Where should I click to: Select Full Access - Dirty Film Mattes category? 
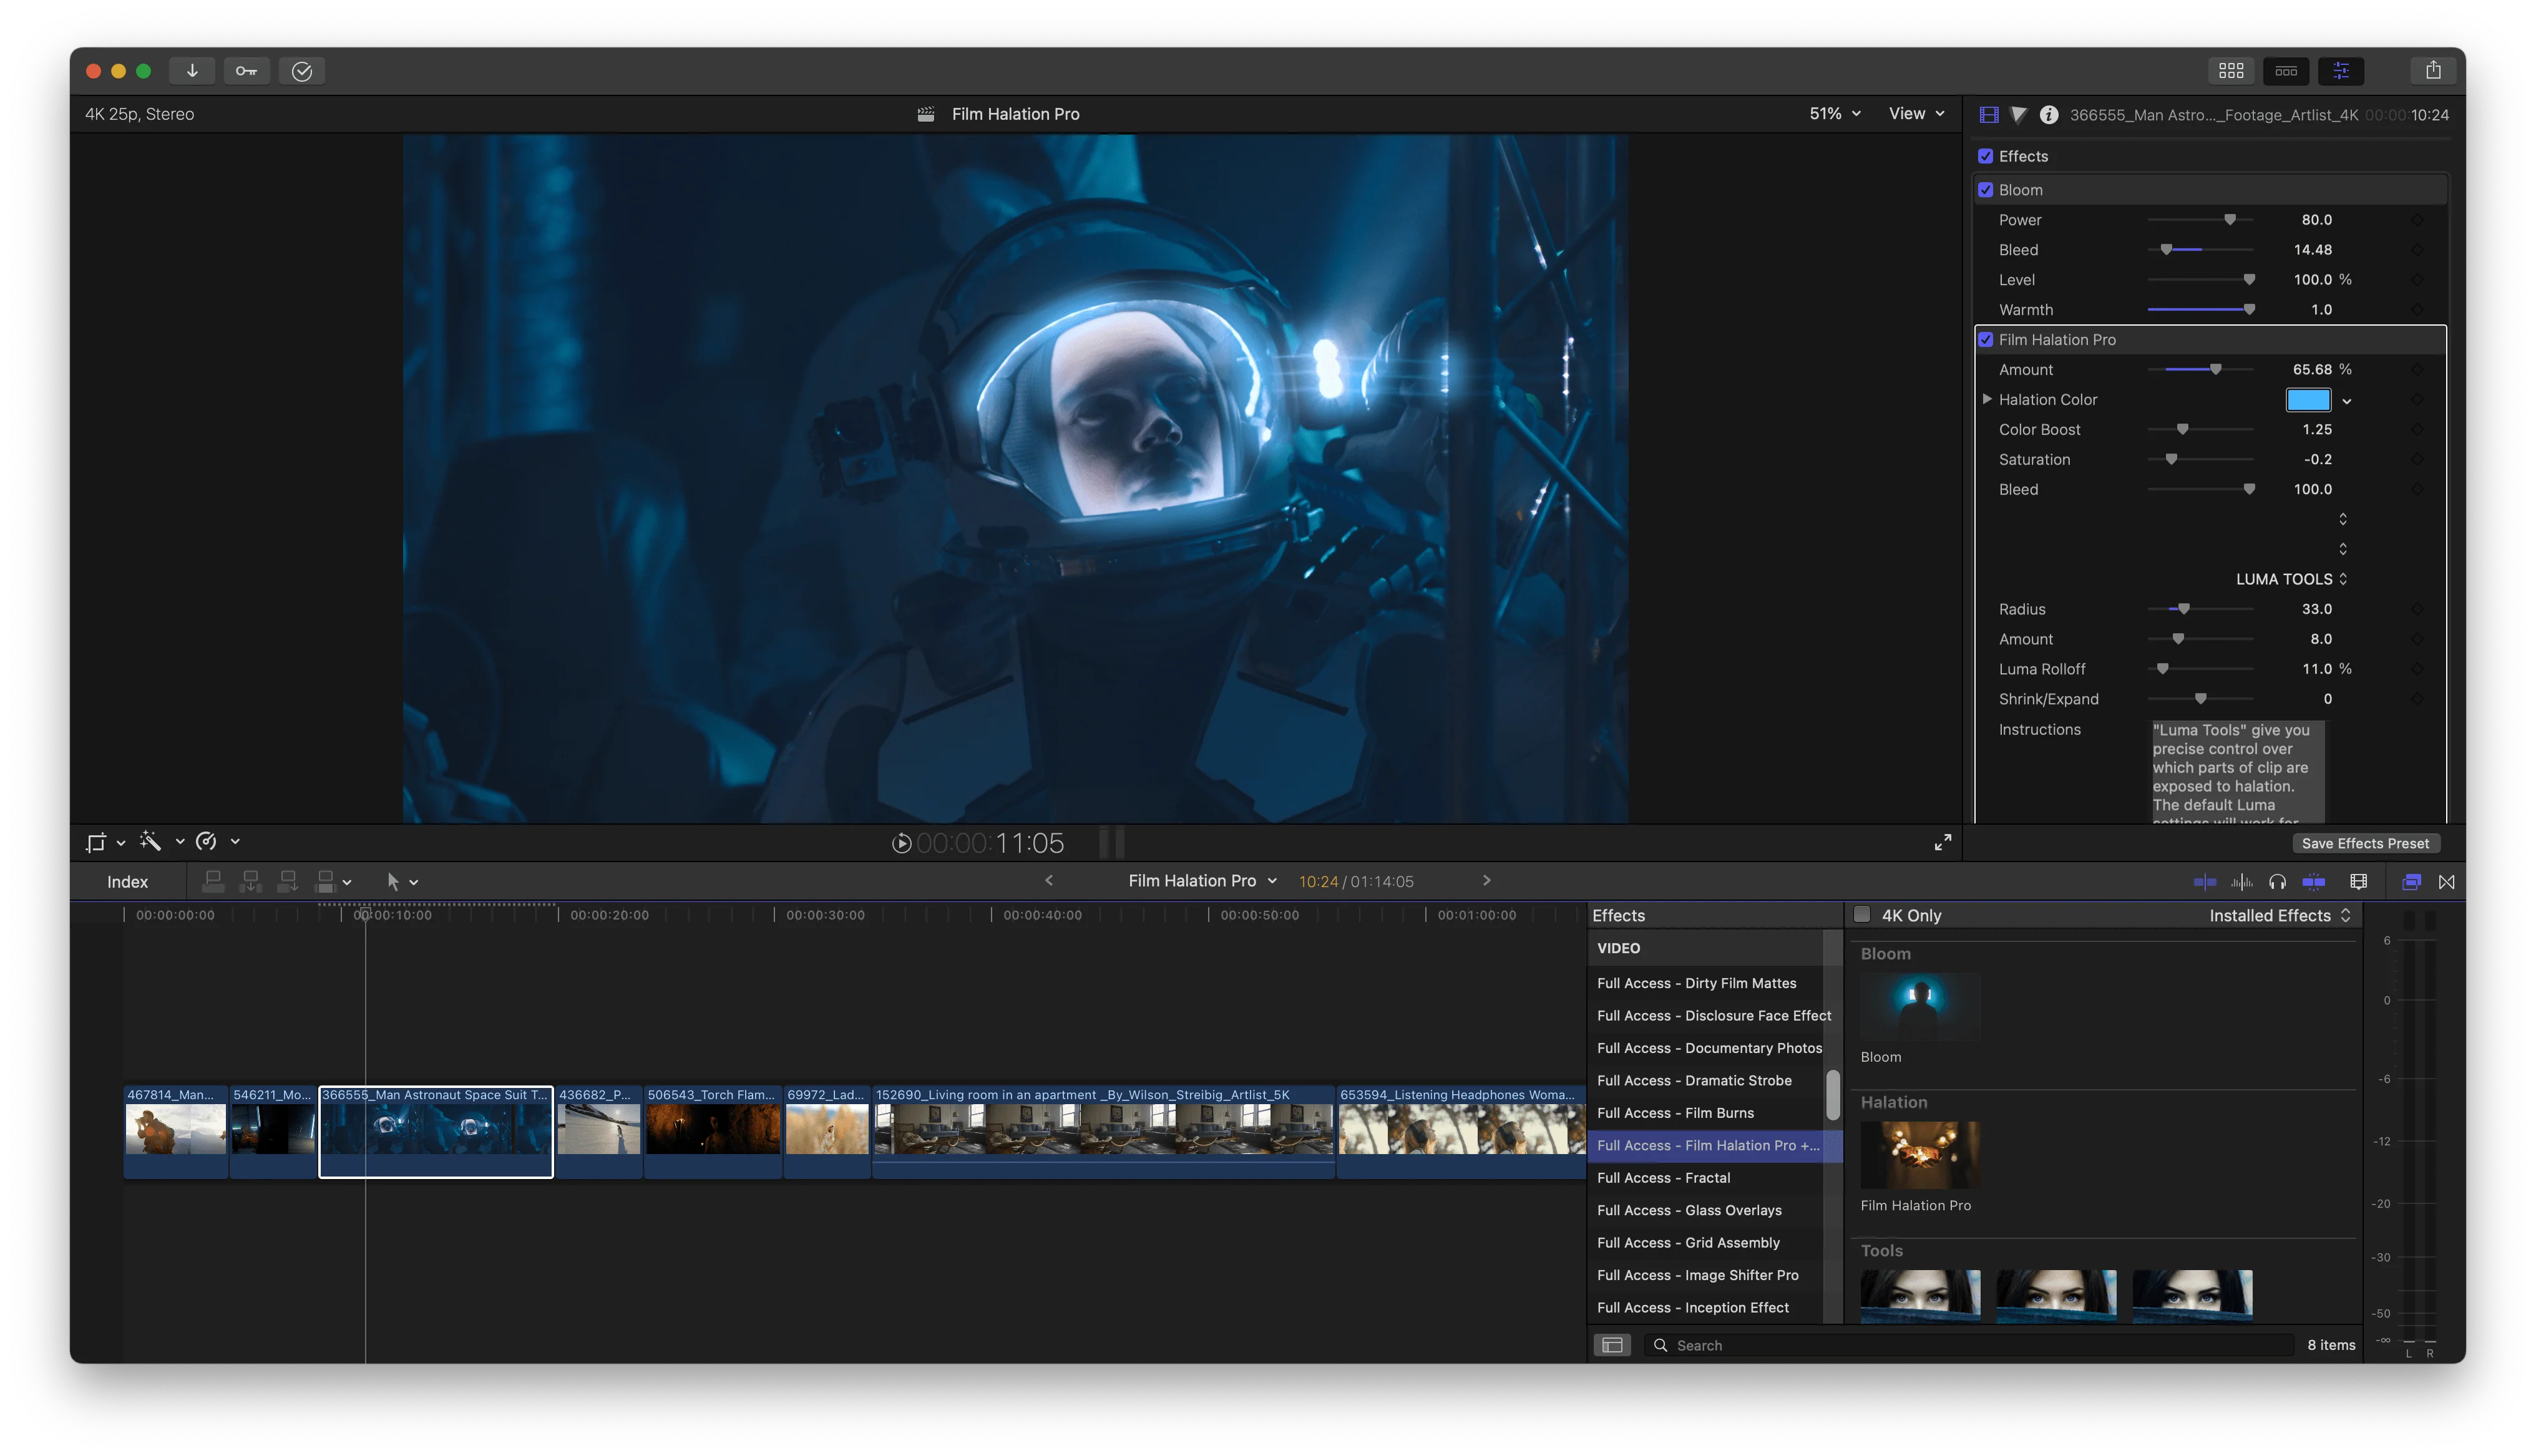tap(1696, 983)
